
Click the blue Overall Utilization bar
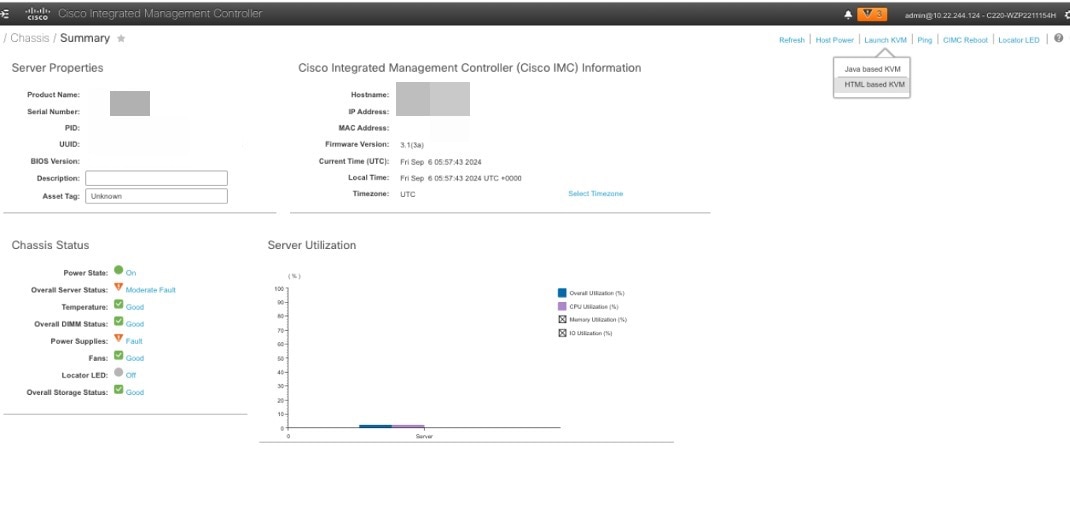coord(375,426)
